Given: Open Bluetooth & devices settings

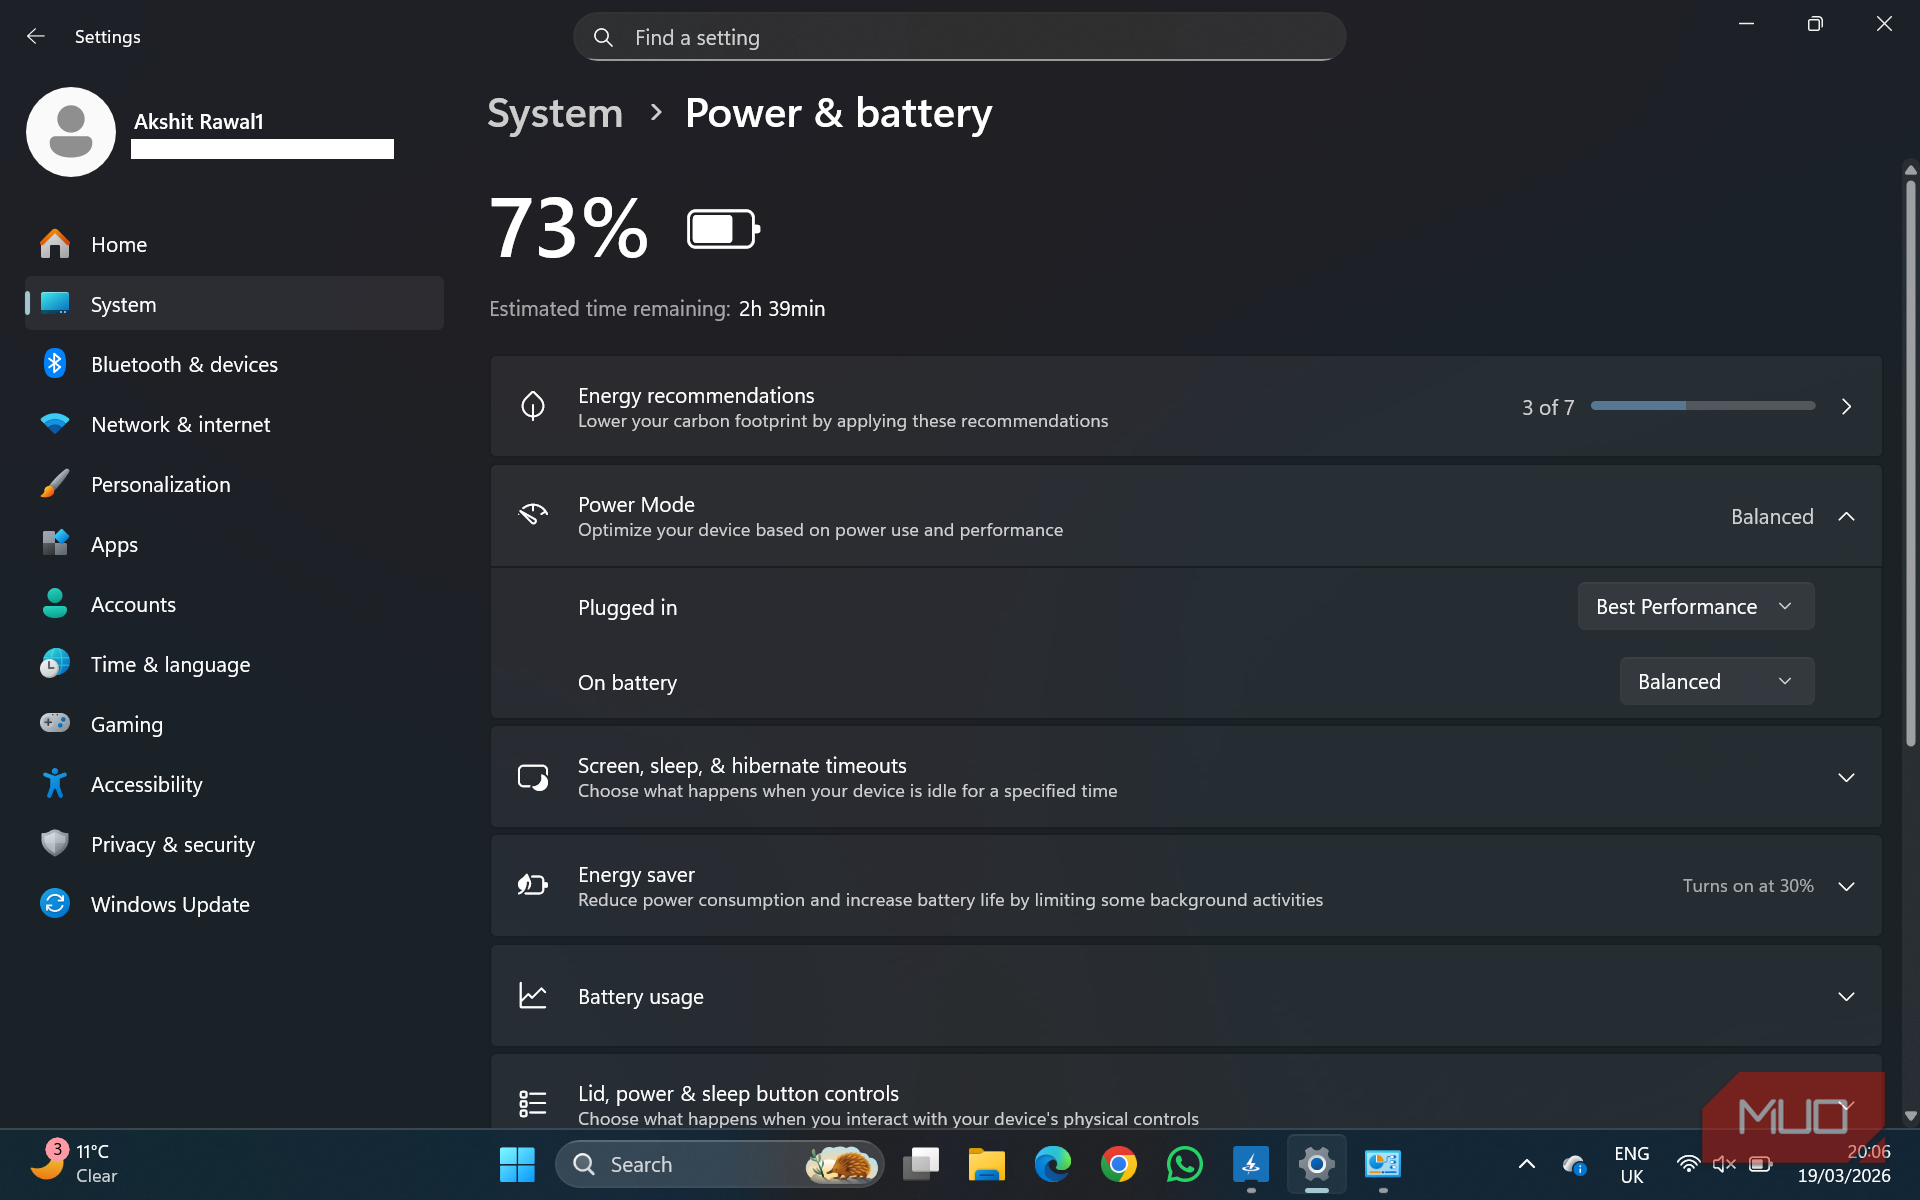Looking at the screenshot, I should [234, 364].
